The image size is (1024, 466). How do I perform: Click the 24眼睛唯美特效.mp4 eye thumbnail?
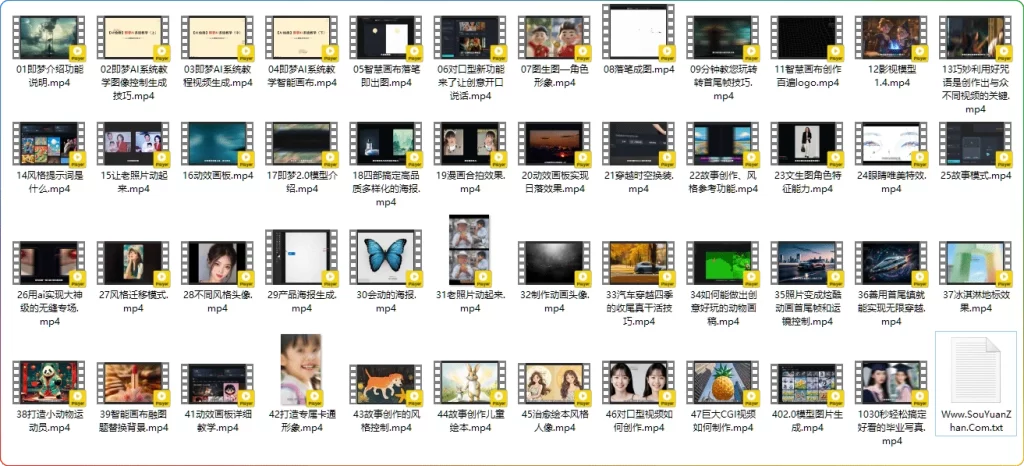pos(891,144)
